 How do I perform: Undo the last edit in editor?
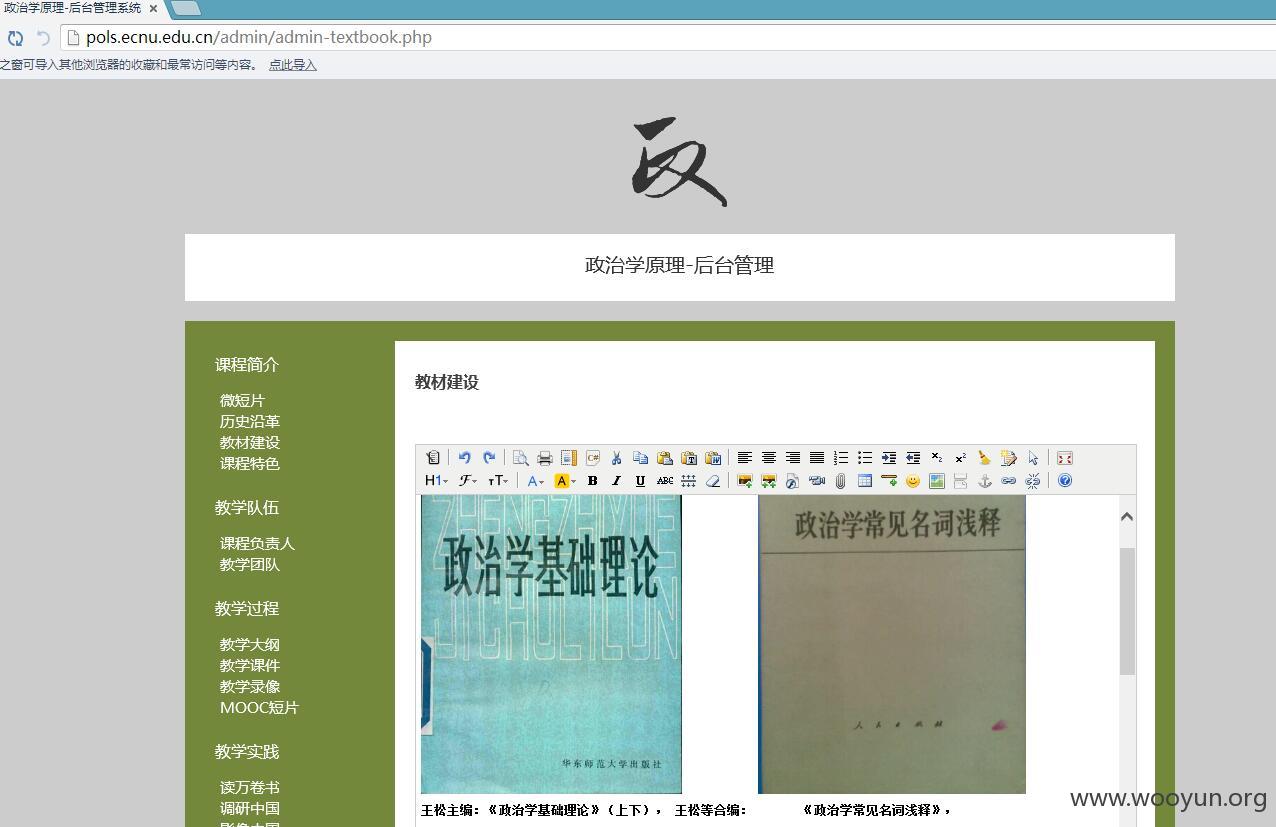[465, 458]
